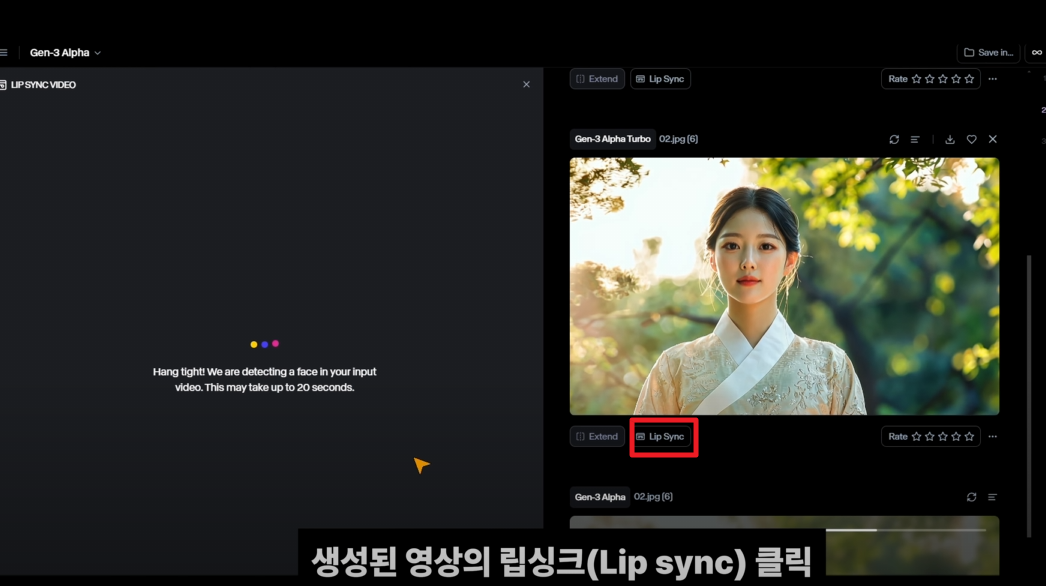Expand the ellipsis options beside top Rate stars
The image size is (1046, 586).
coord(992,78)
